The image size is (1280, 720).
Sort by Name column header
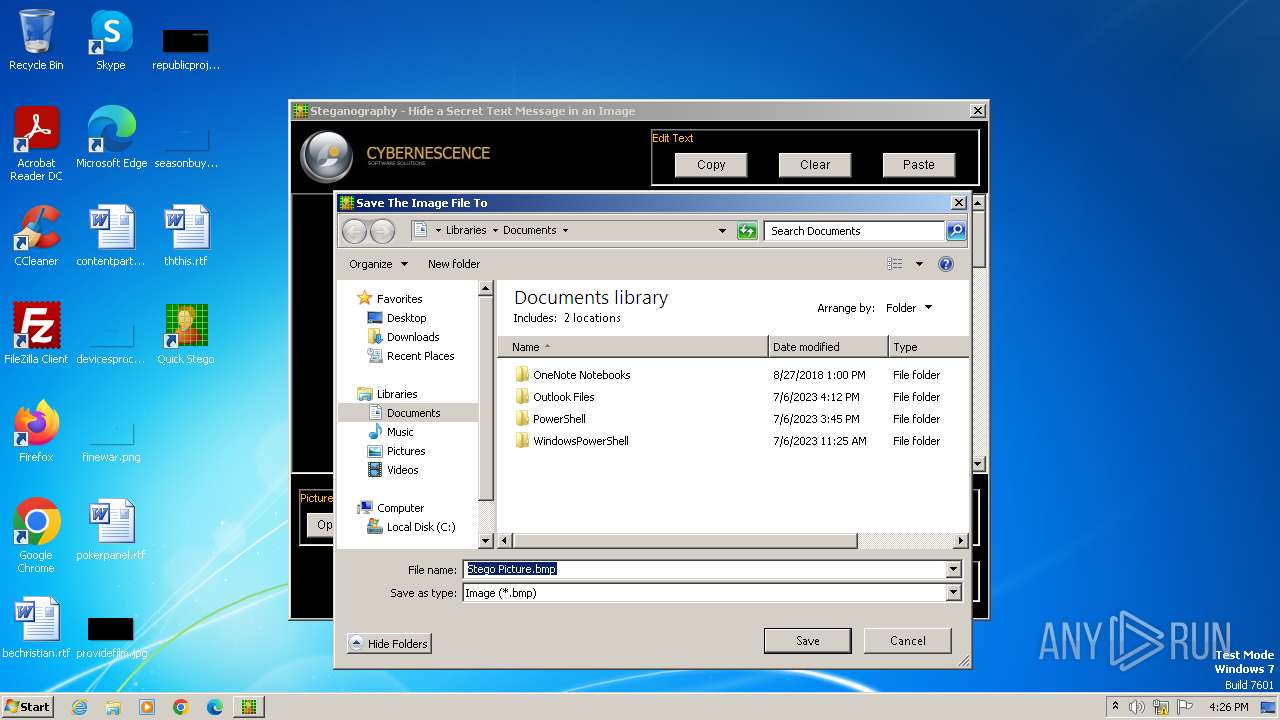pos(633,347)
